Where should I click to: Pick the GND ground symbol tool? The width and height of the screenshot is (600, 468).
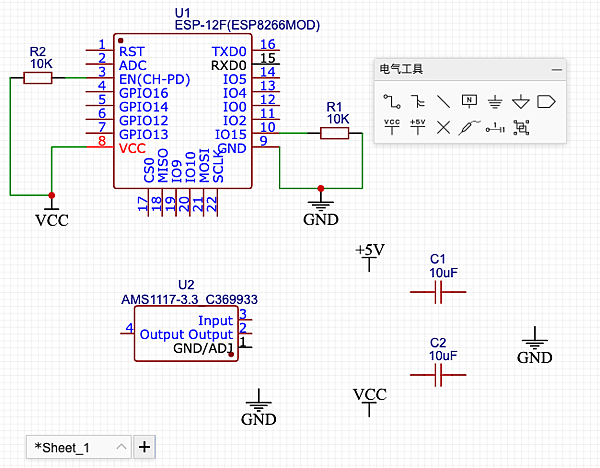coord(495,102)
